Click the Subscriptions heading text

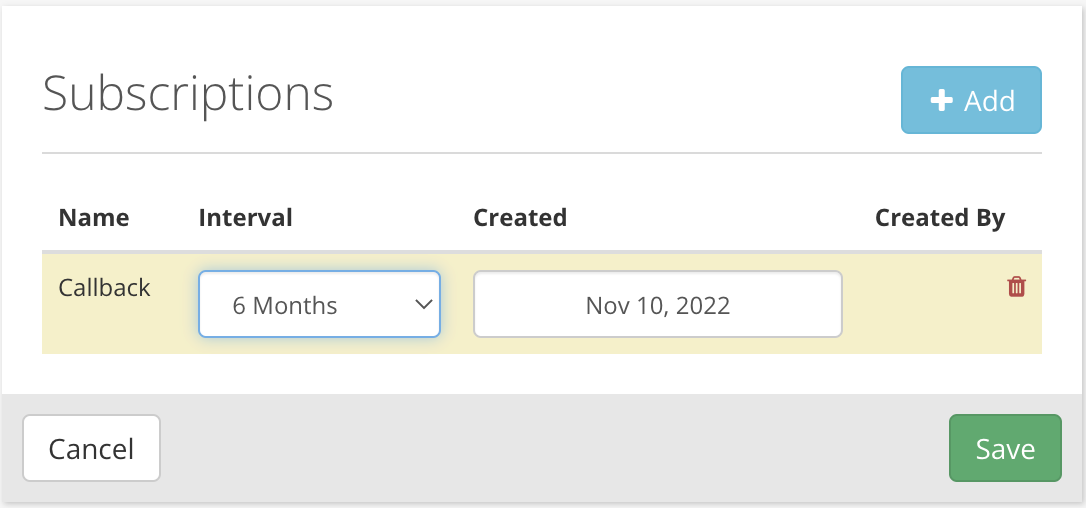click(x=188, y=94)
